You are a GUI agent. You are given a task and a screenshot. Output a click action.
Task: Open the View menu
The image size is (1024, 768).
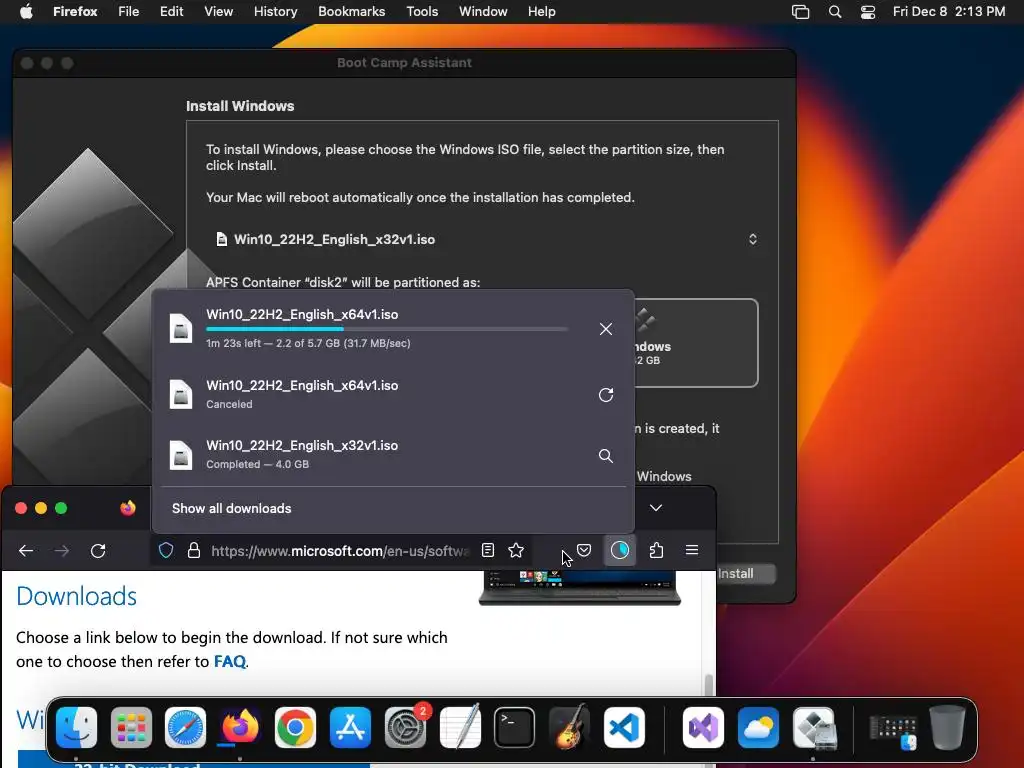(218, 12)
